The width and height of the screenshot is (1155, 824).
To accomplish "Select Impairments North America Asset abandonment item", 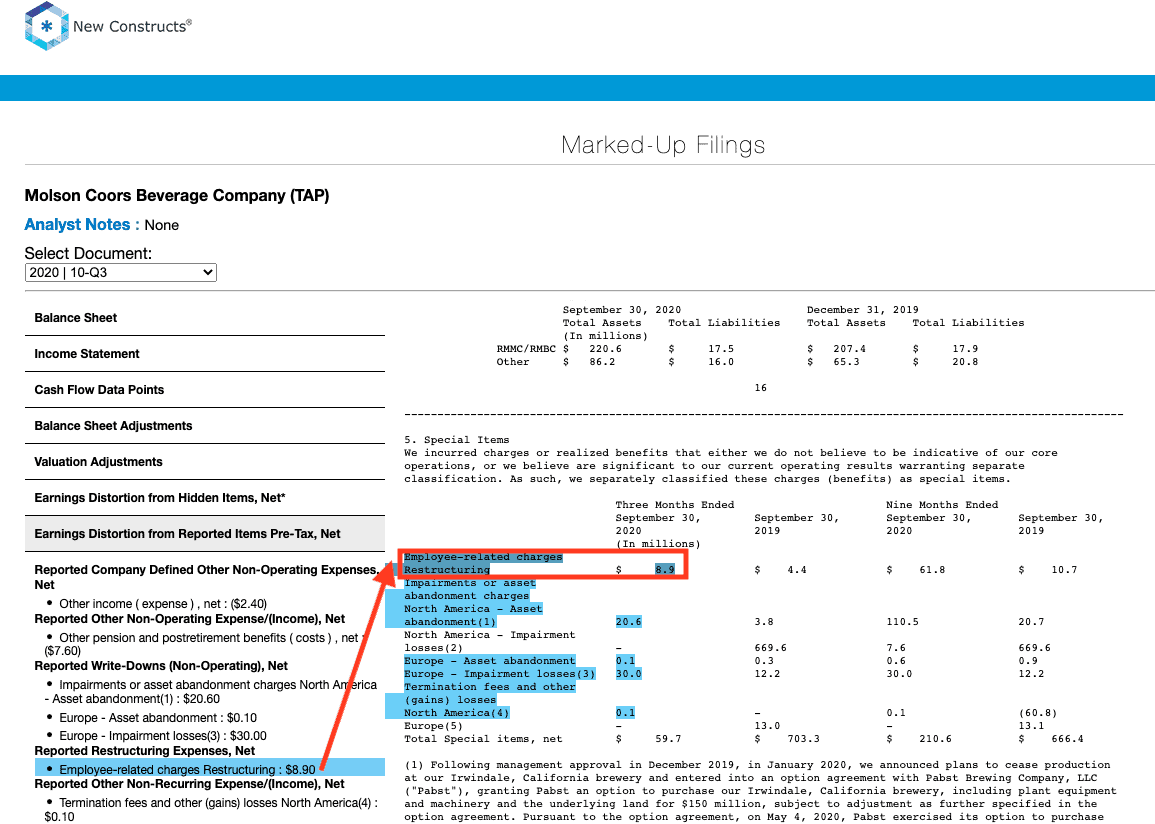I will [211, 692].
